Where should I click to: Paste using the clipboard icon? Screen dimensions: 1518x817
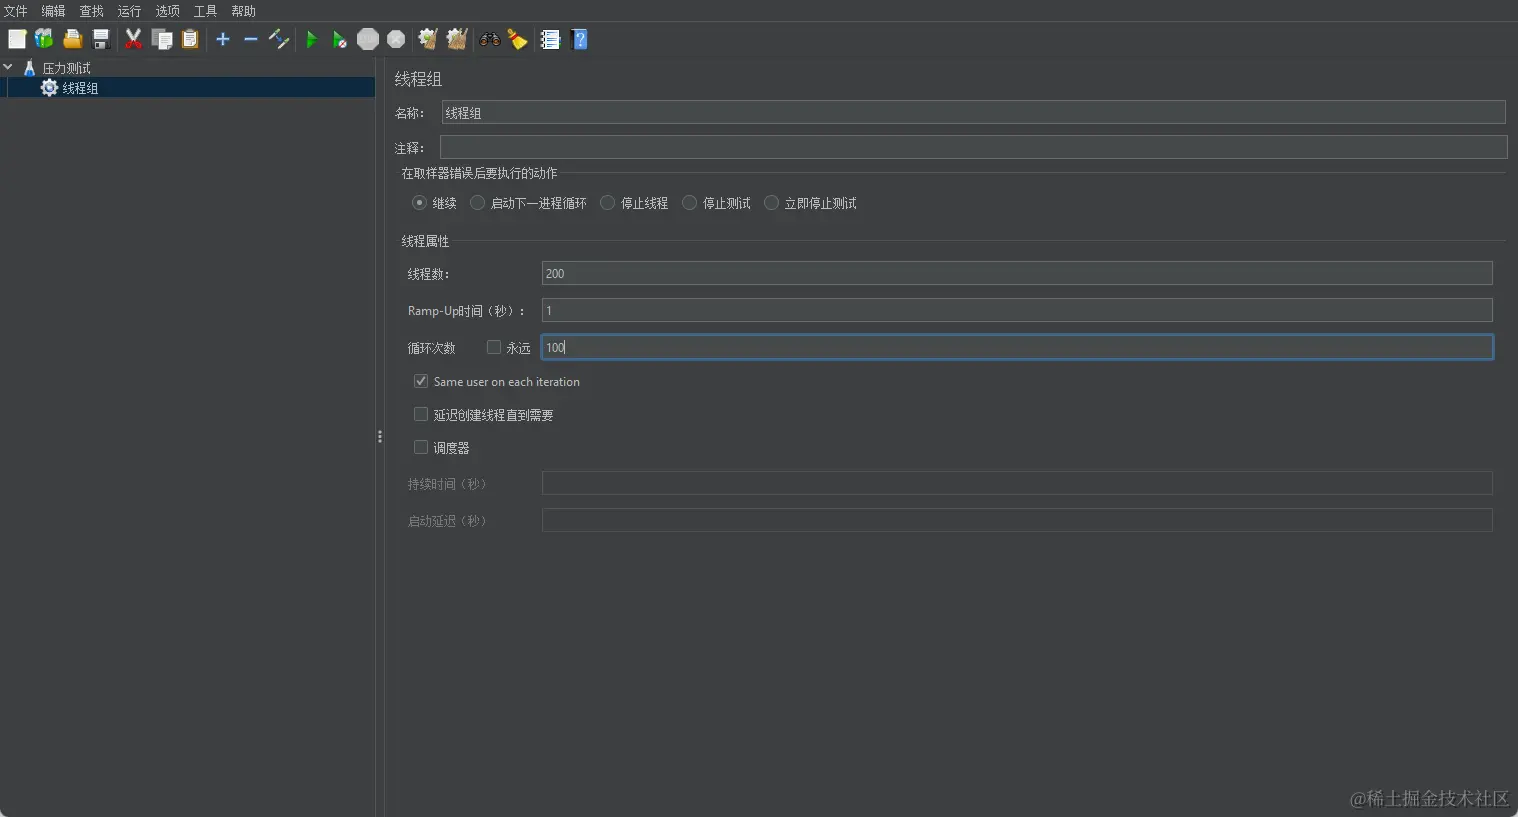pos(190,39)
